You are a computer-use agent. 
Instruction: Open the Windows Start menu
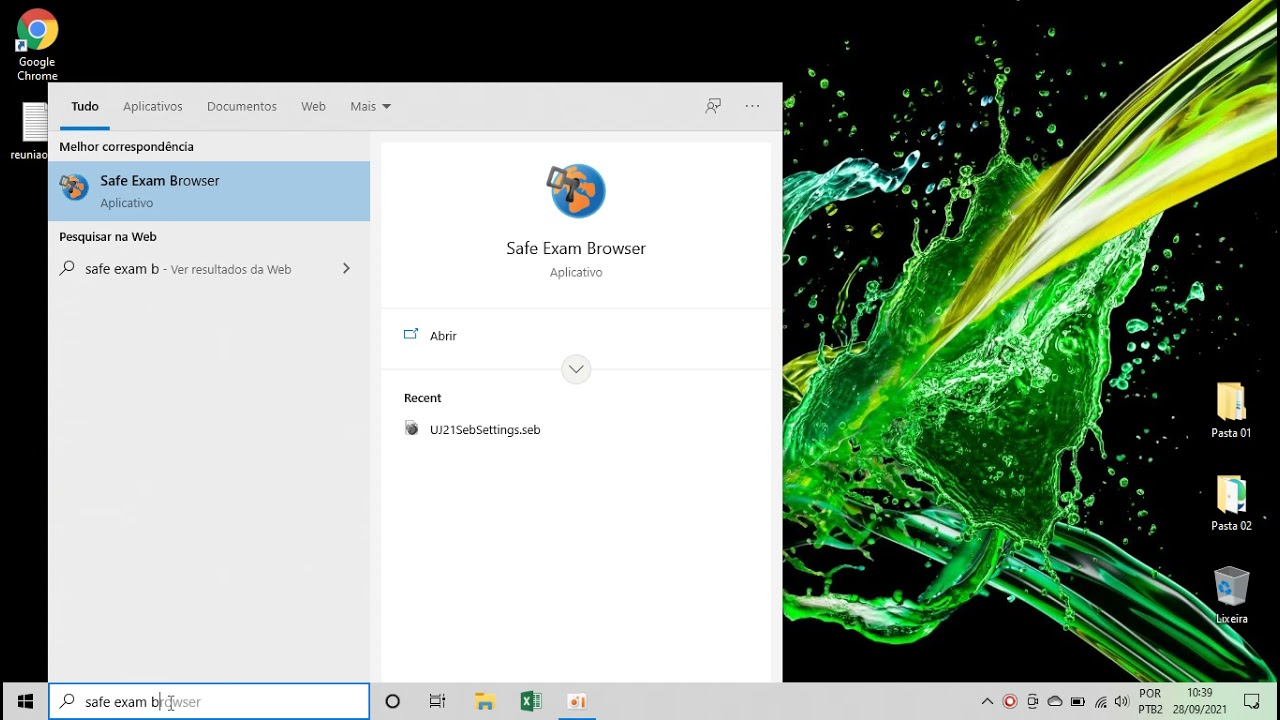click(x=25, y=701)
